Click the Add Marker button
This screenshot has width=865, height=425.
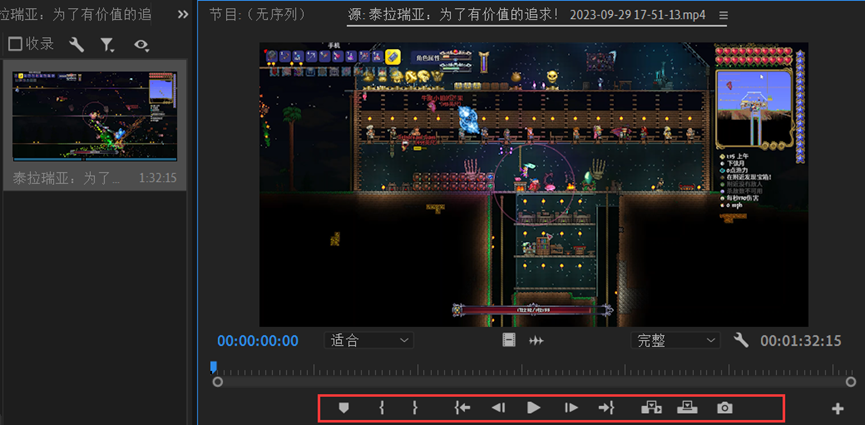[x=343, y=408]
